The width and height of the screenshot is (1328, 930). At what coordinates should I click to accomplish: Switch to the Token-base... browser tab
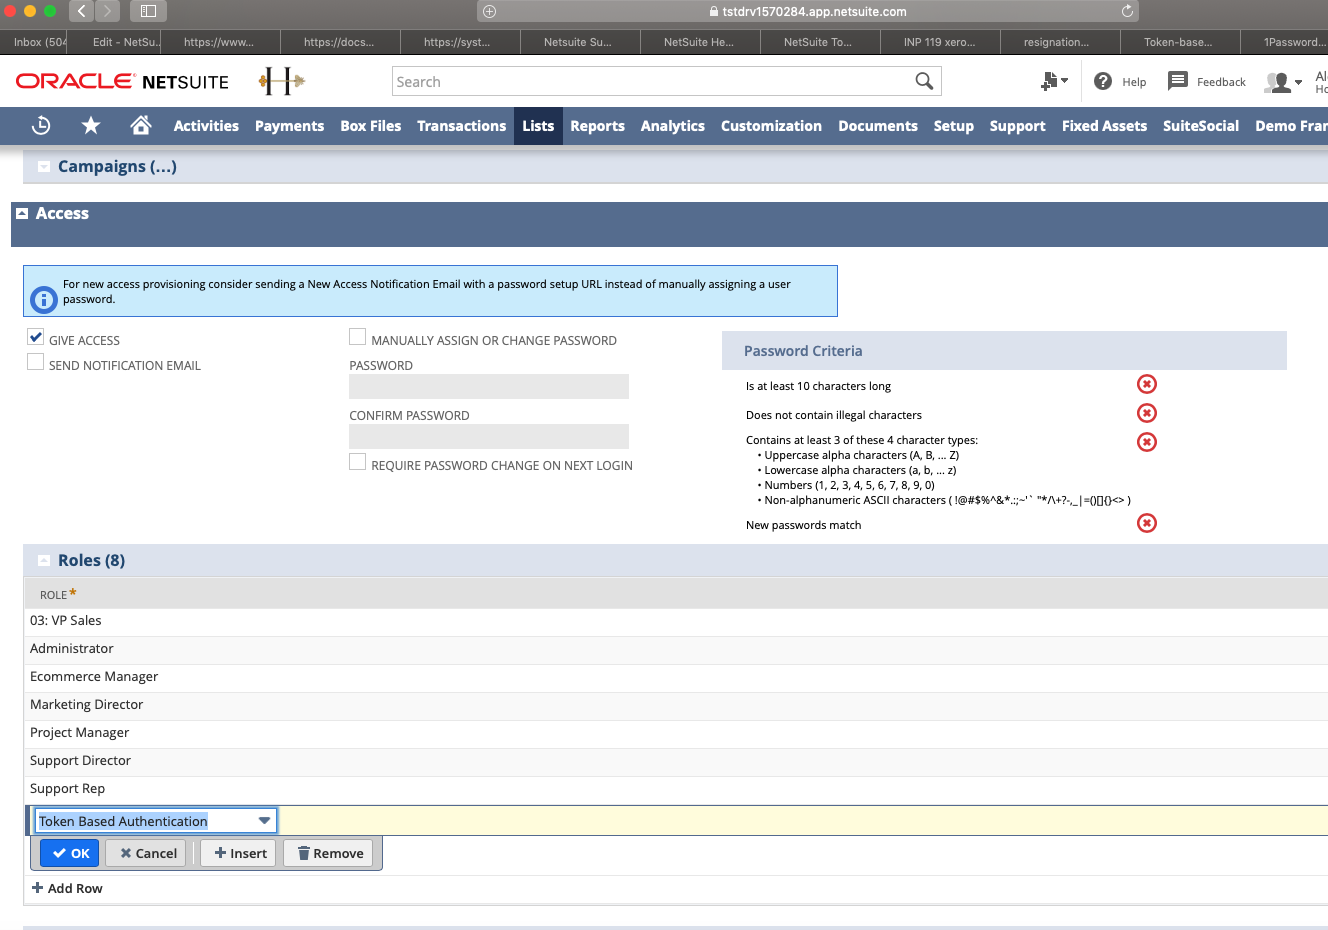(x=1179, y=42)
